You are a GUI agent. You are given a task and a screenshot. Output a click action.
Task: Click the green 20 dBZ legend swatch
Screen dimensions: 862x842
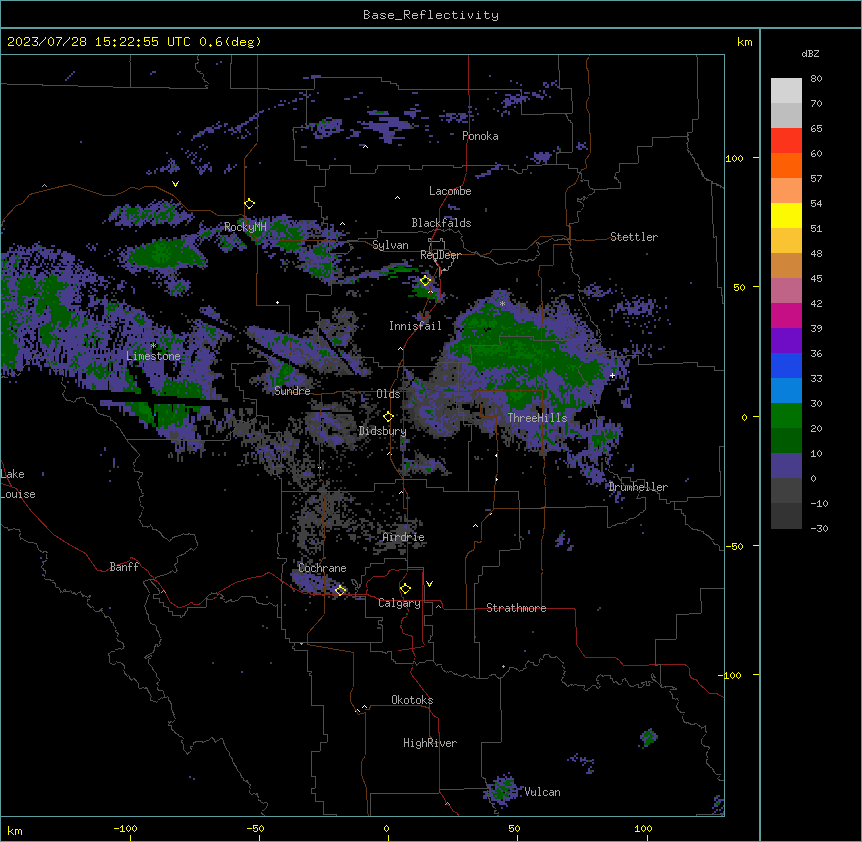click(786, 416)
